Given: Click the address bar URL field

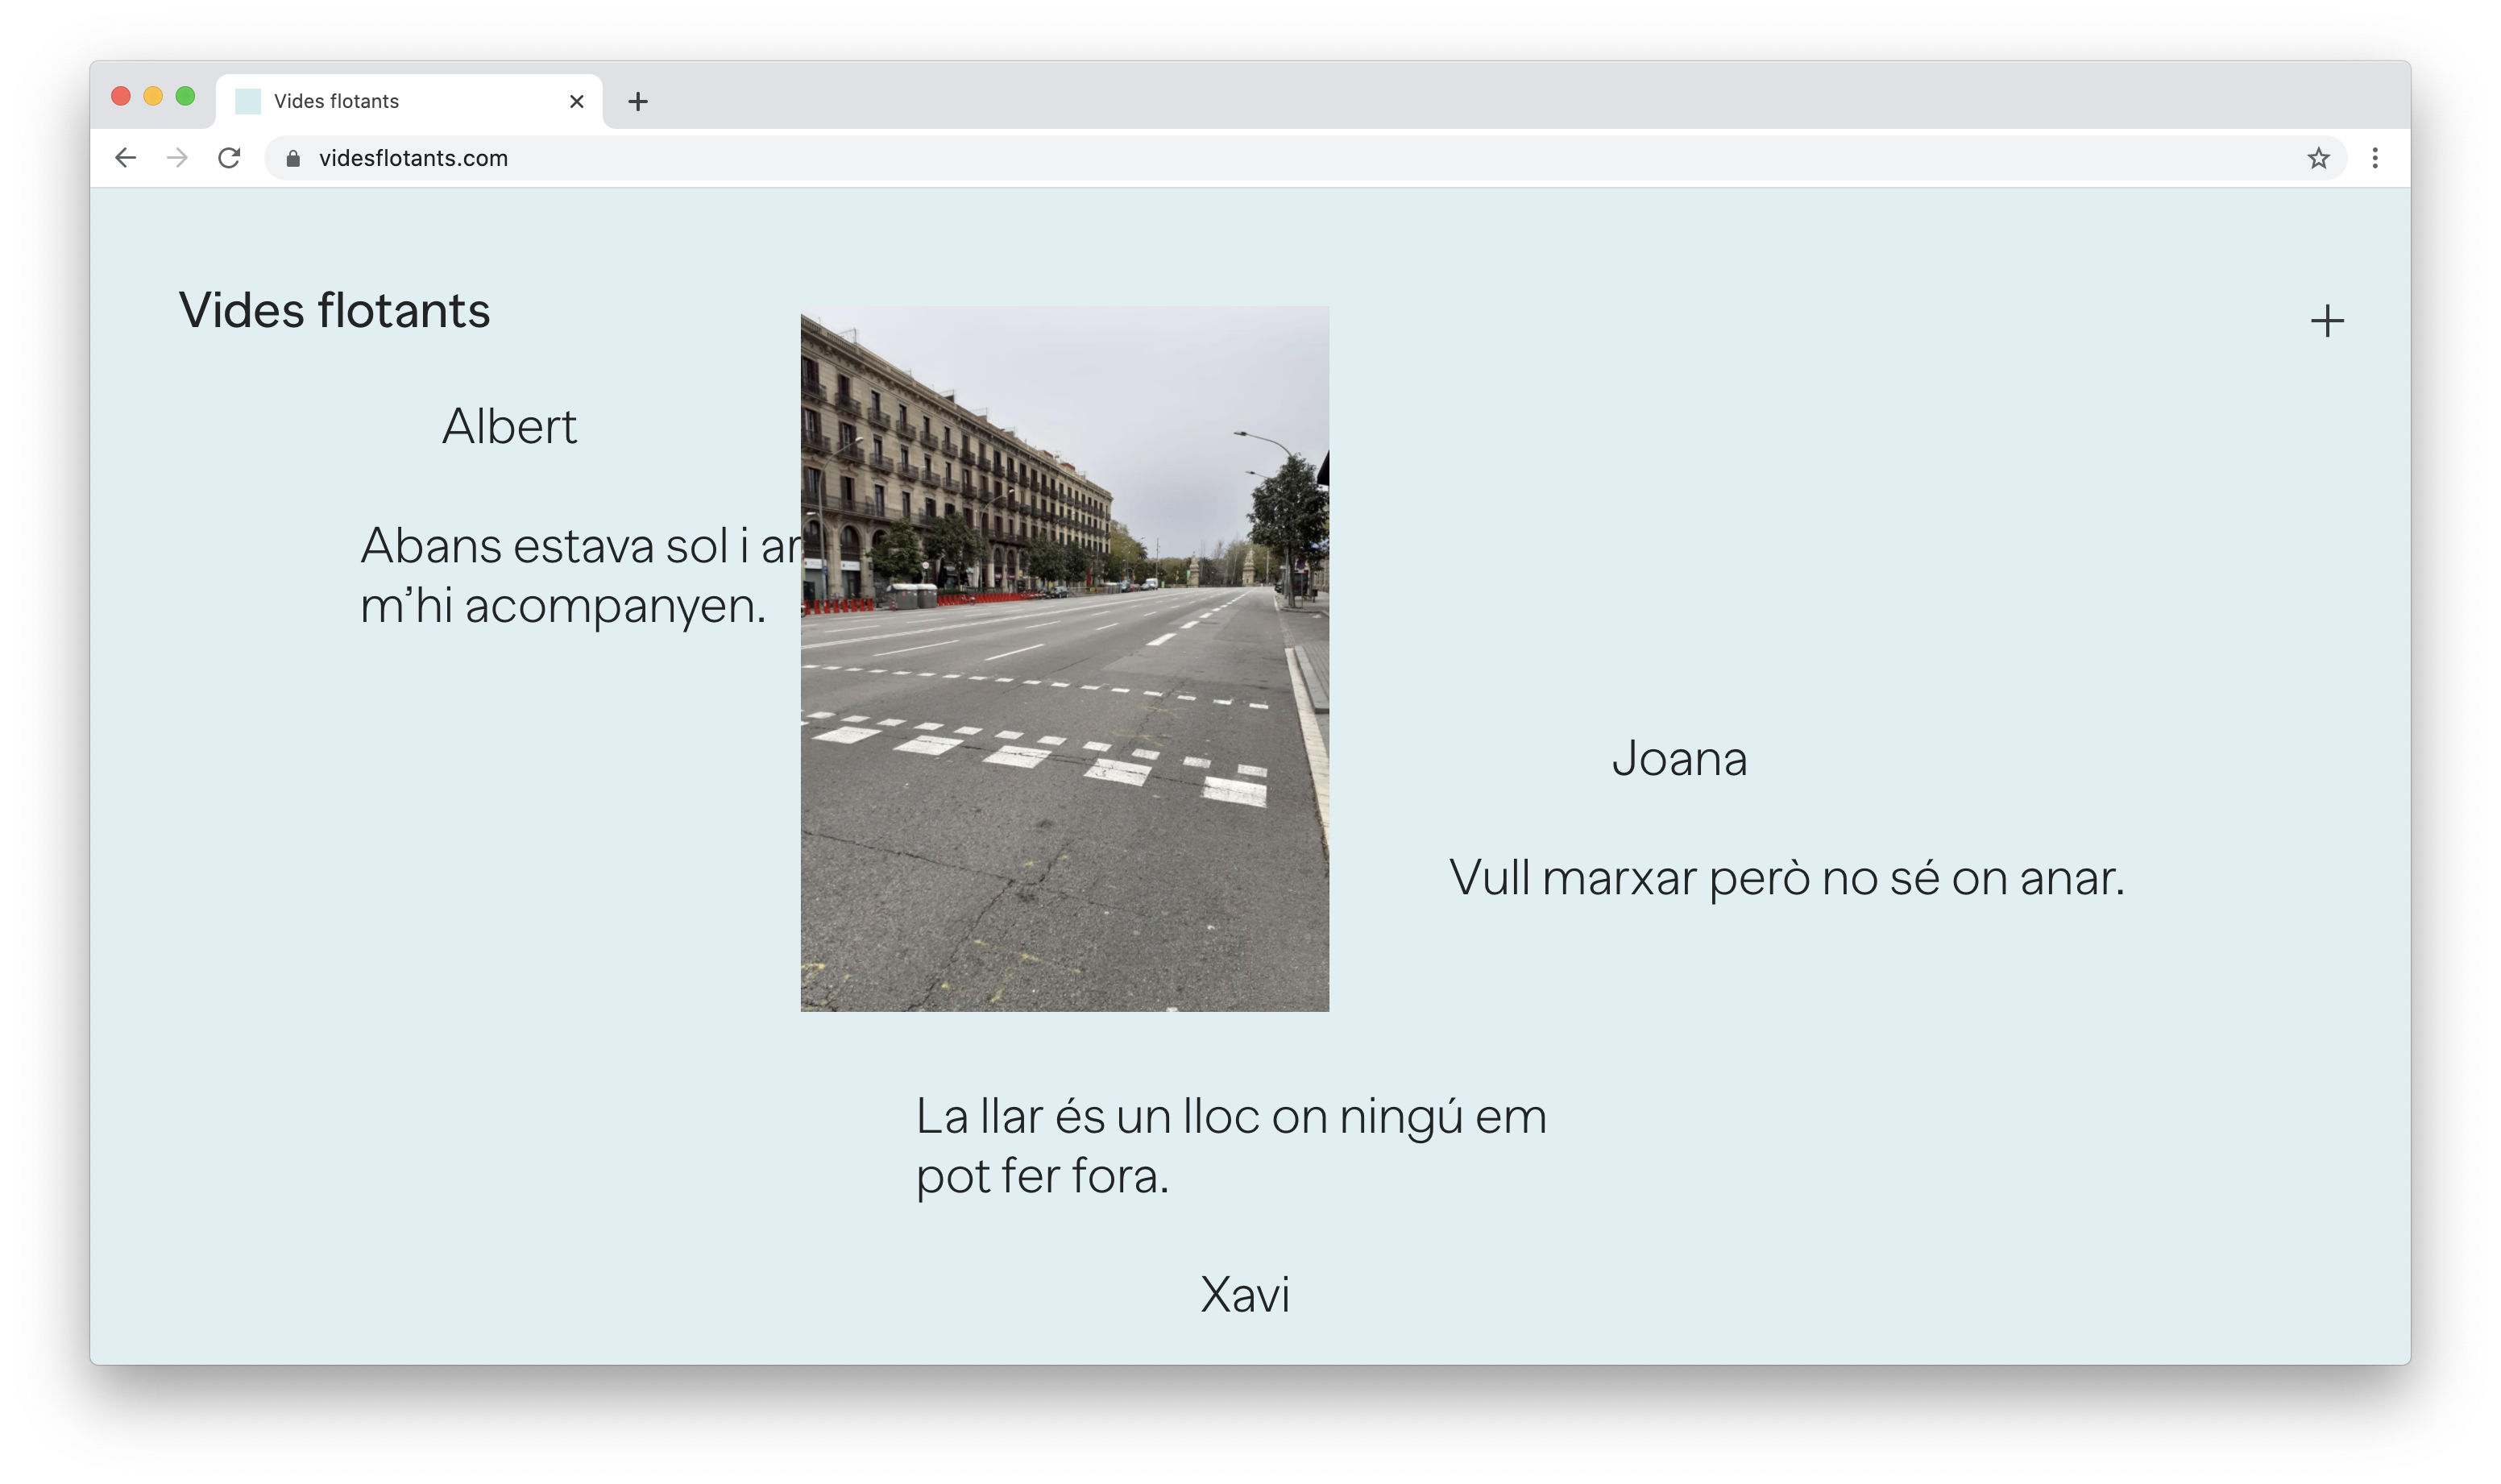Looking at the screenshot, I should pos(1200,158).
